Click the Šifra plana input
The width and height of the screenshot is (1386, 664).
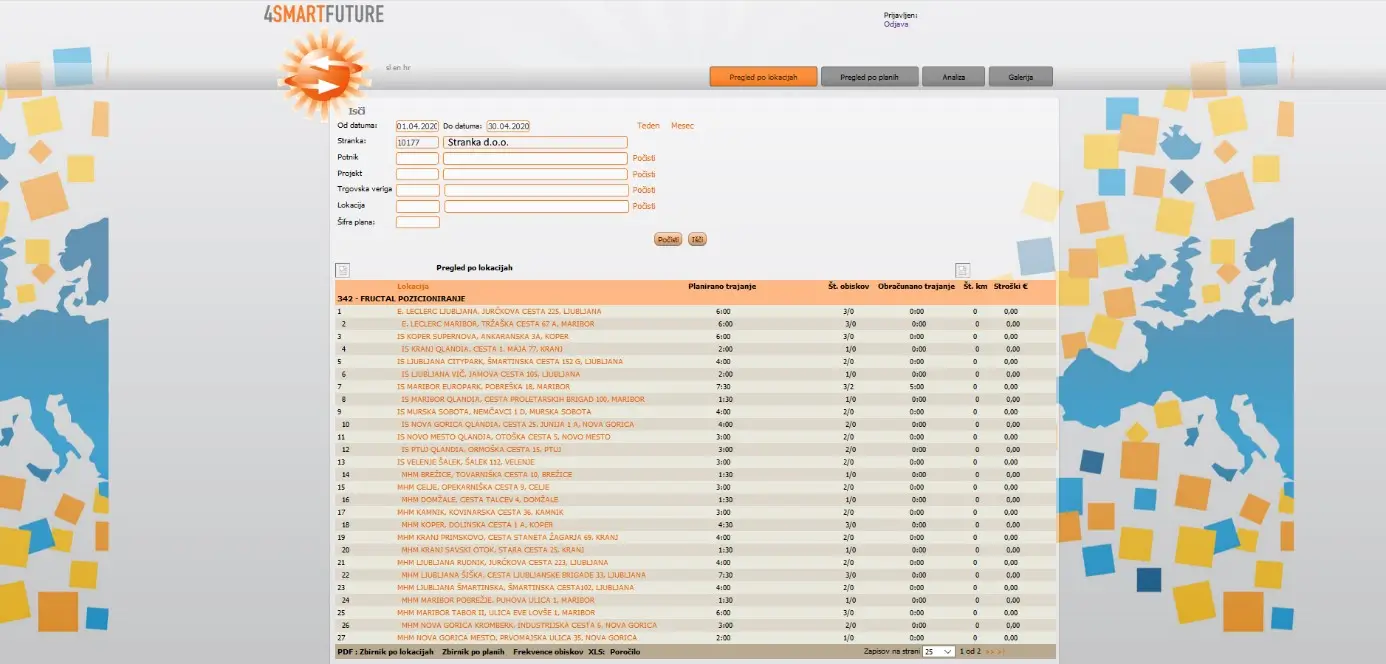(x=417, y=222)
